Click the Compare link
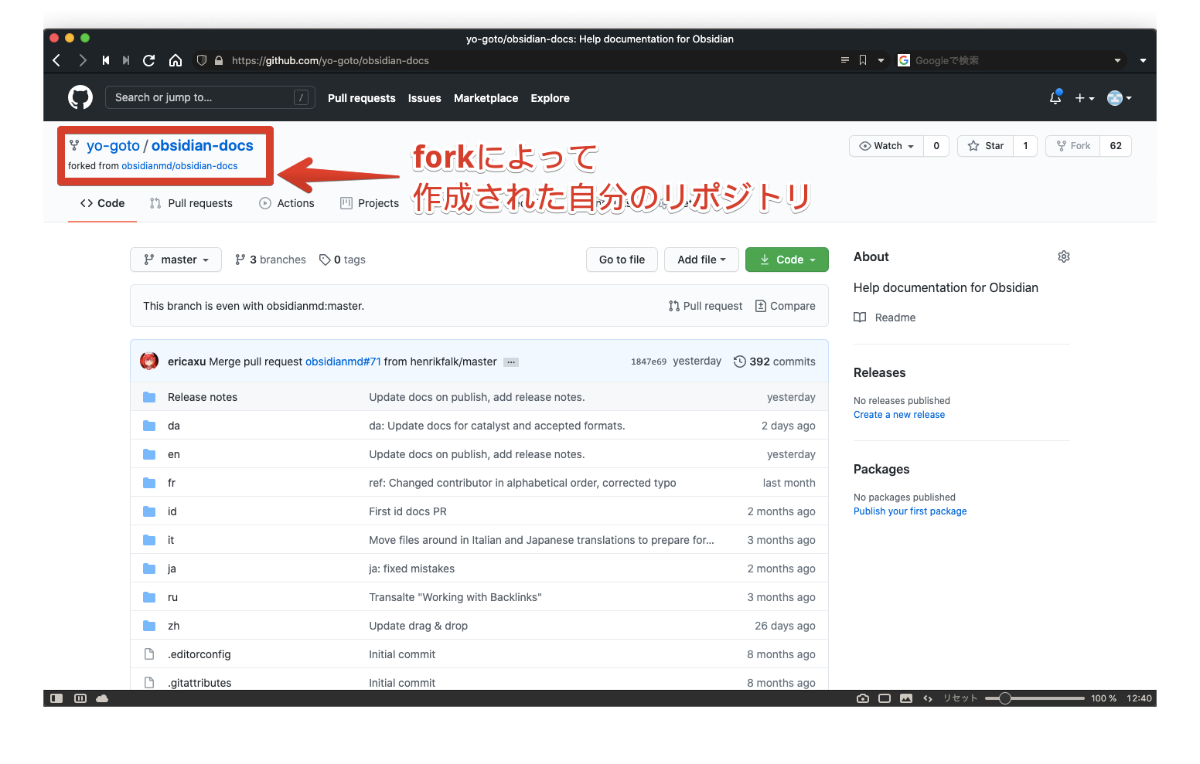 [x=785, y=306]
